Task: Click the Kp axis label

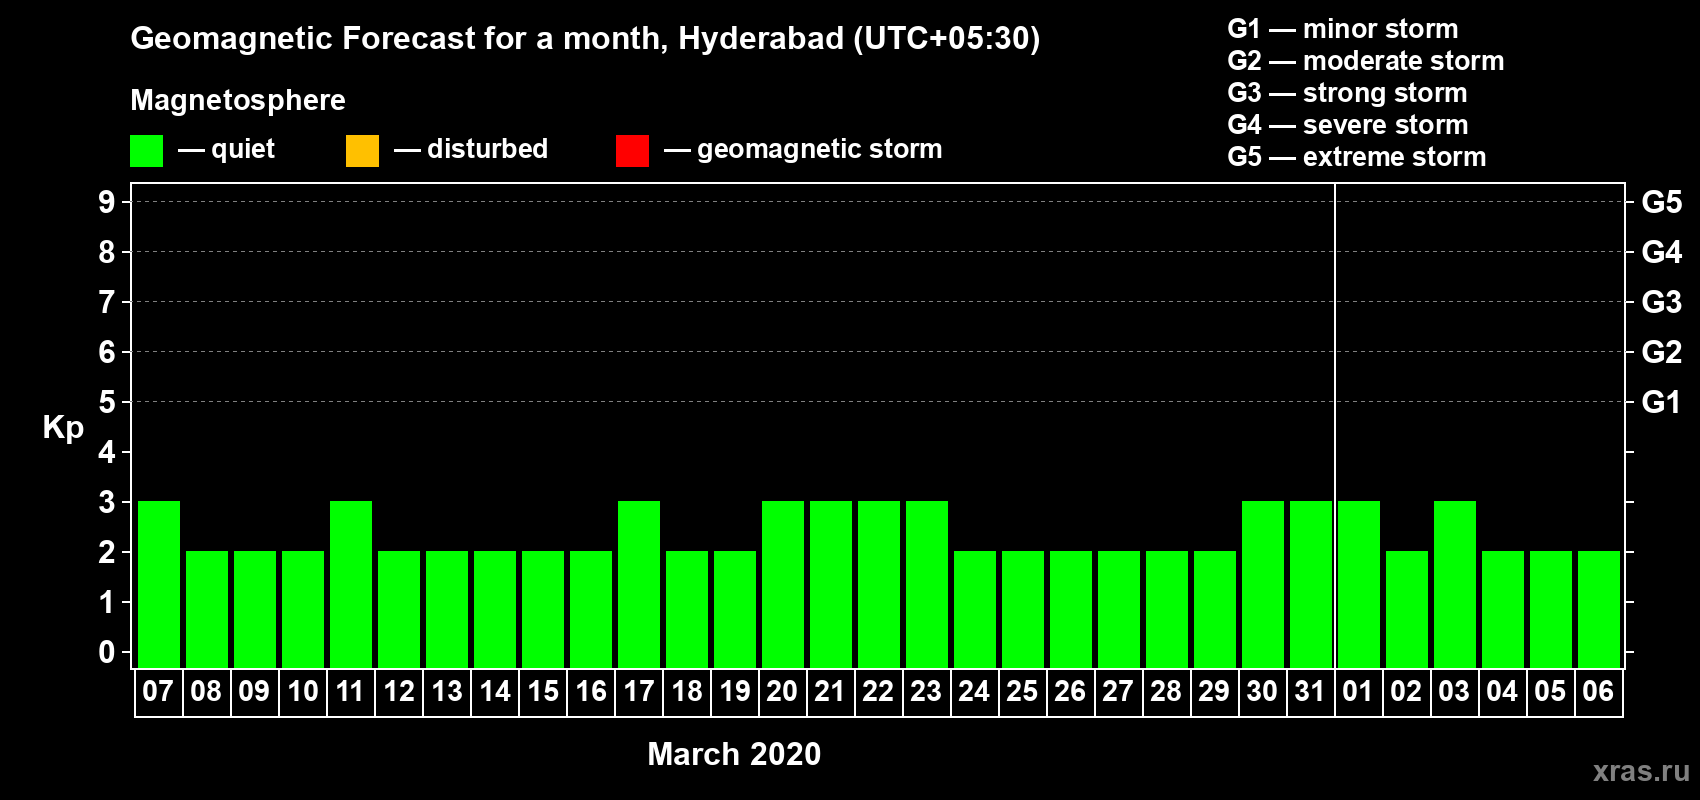Action: [x=63, y=428]
